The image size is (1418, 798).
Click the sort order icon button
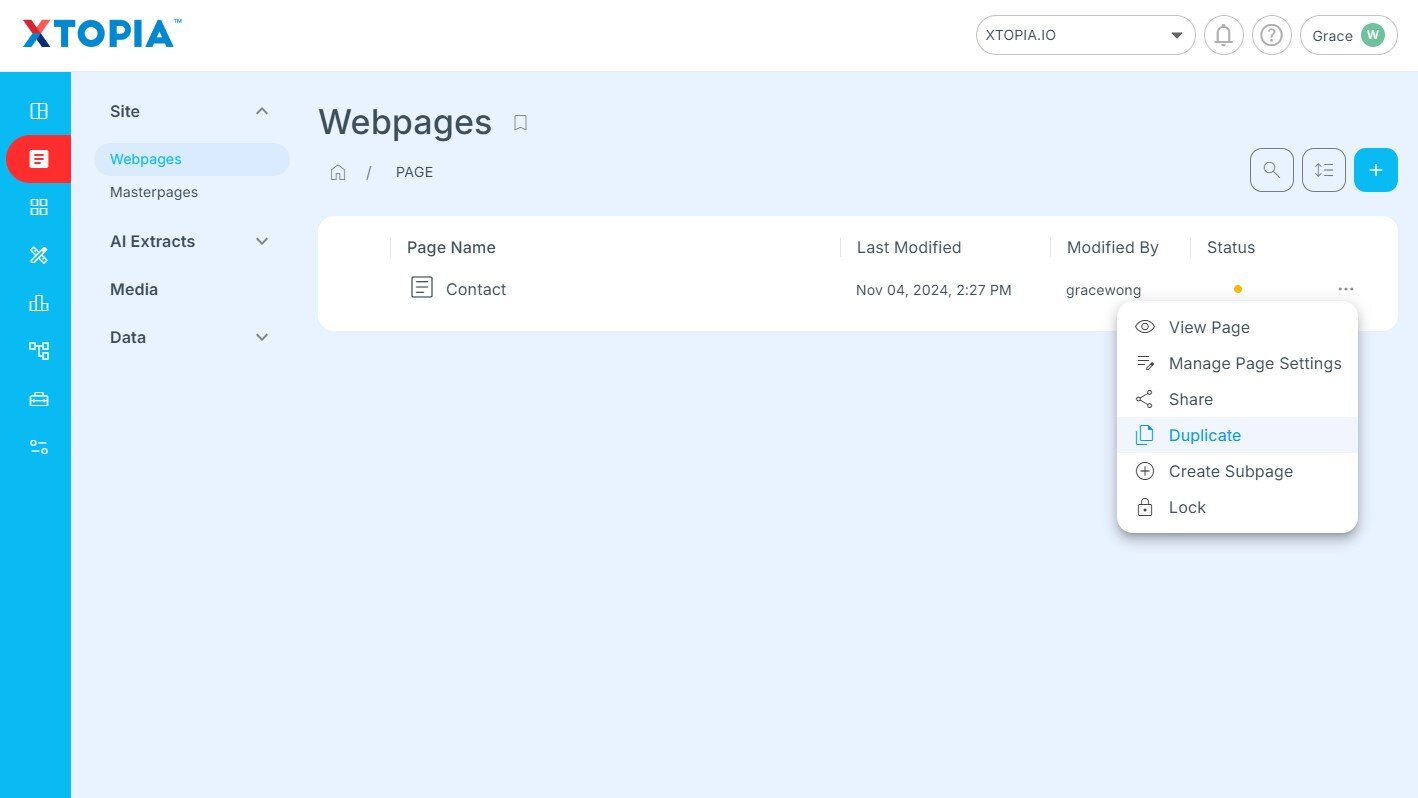(1323, 170)
